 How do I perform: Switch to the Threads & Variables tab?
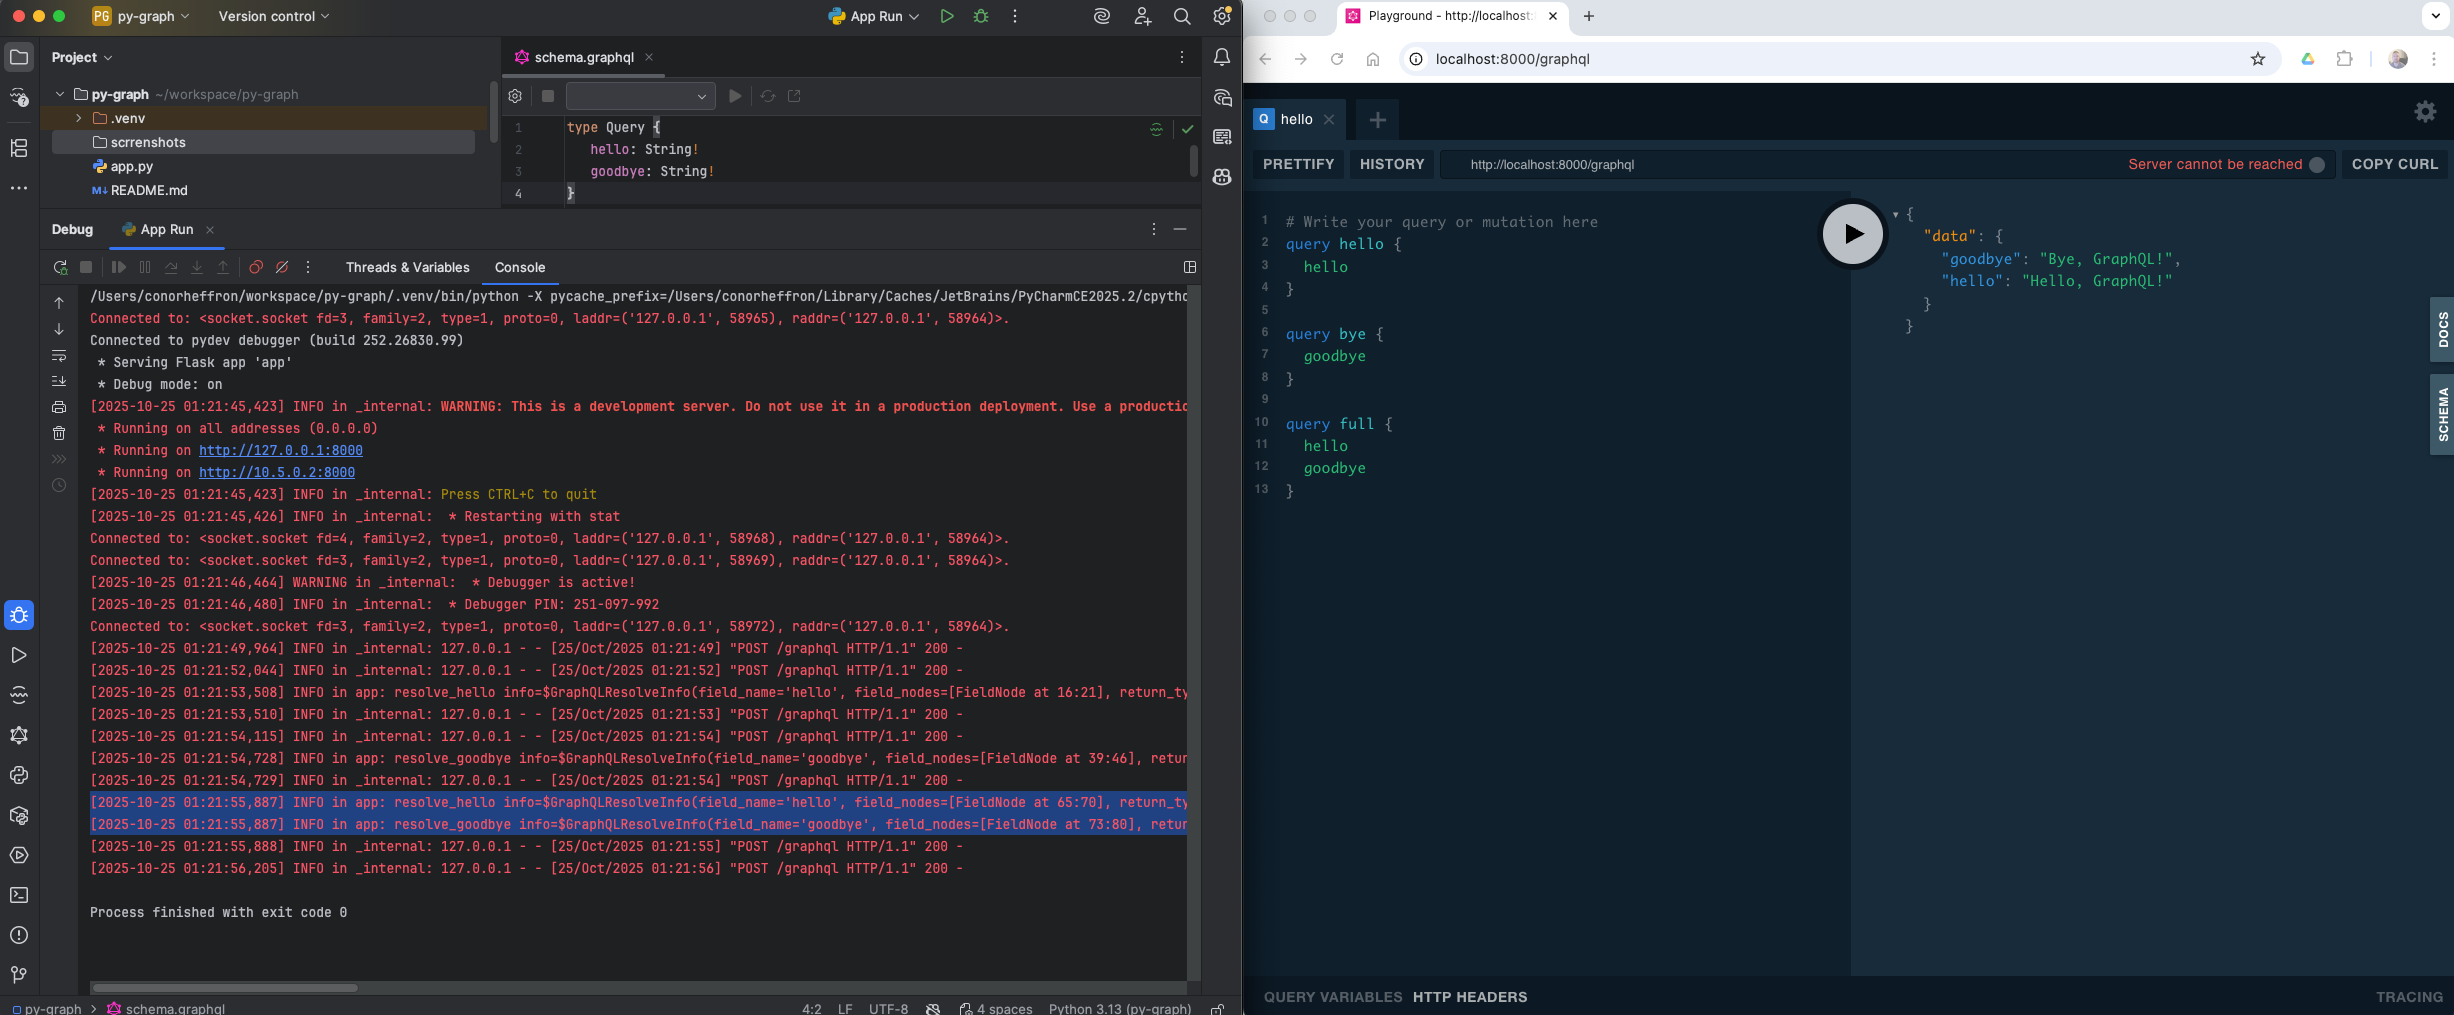pyautogui.click(x=407, y=267)
